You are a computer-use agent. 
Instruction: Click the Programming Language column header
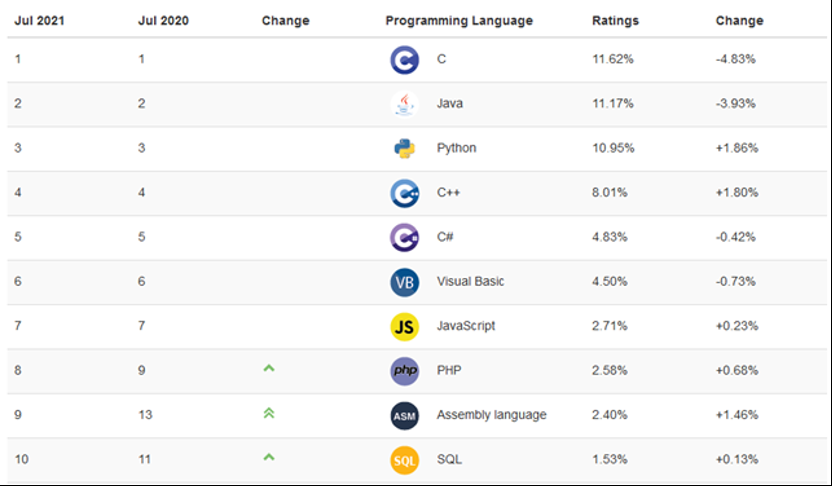[x=459, y=21]
